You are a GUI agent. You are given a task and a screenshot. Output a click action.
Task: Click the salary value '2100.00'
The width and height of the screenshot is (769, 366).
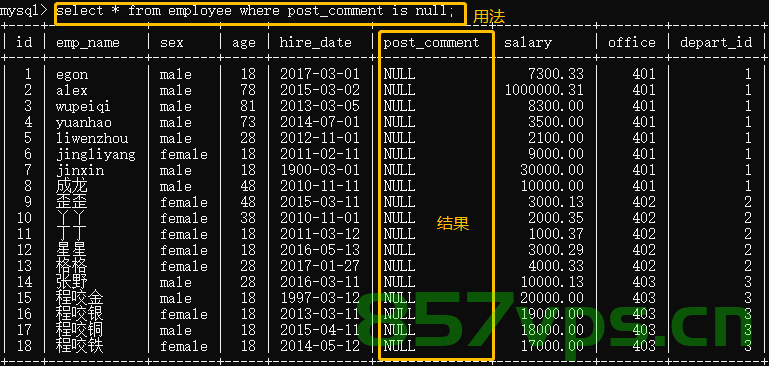click(x=556, y=138)
